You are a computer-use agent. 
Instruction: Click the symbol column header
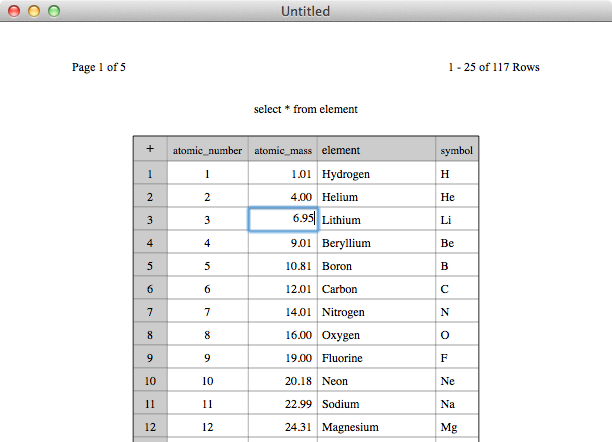(457, 149)
